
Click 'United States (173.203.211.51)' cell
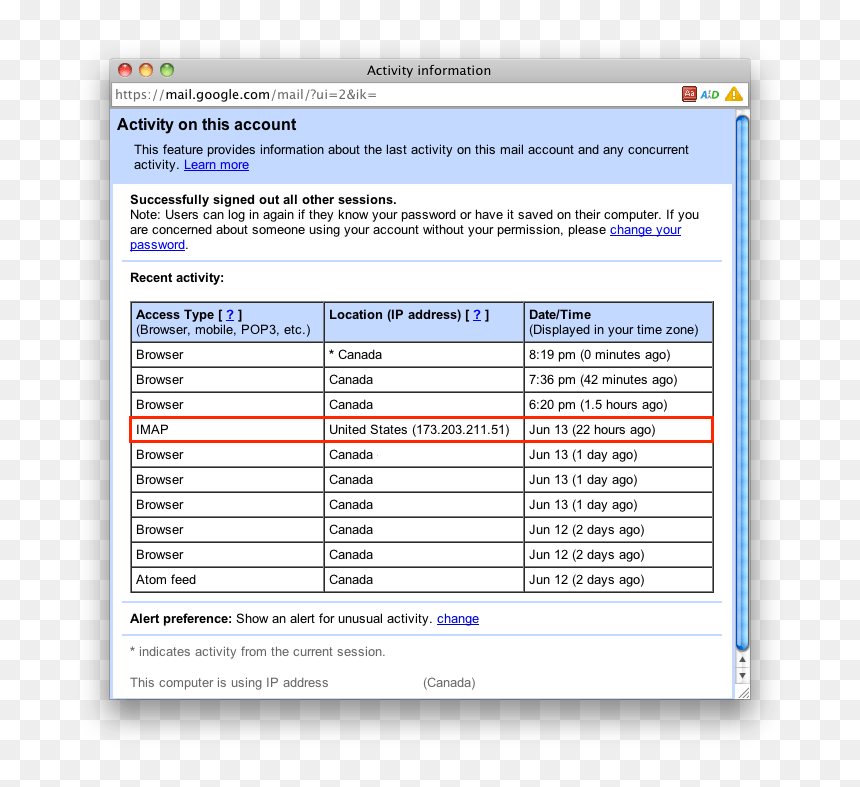[424, 429]
